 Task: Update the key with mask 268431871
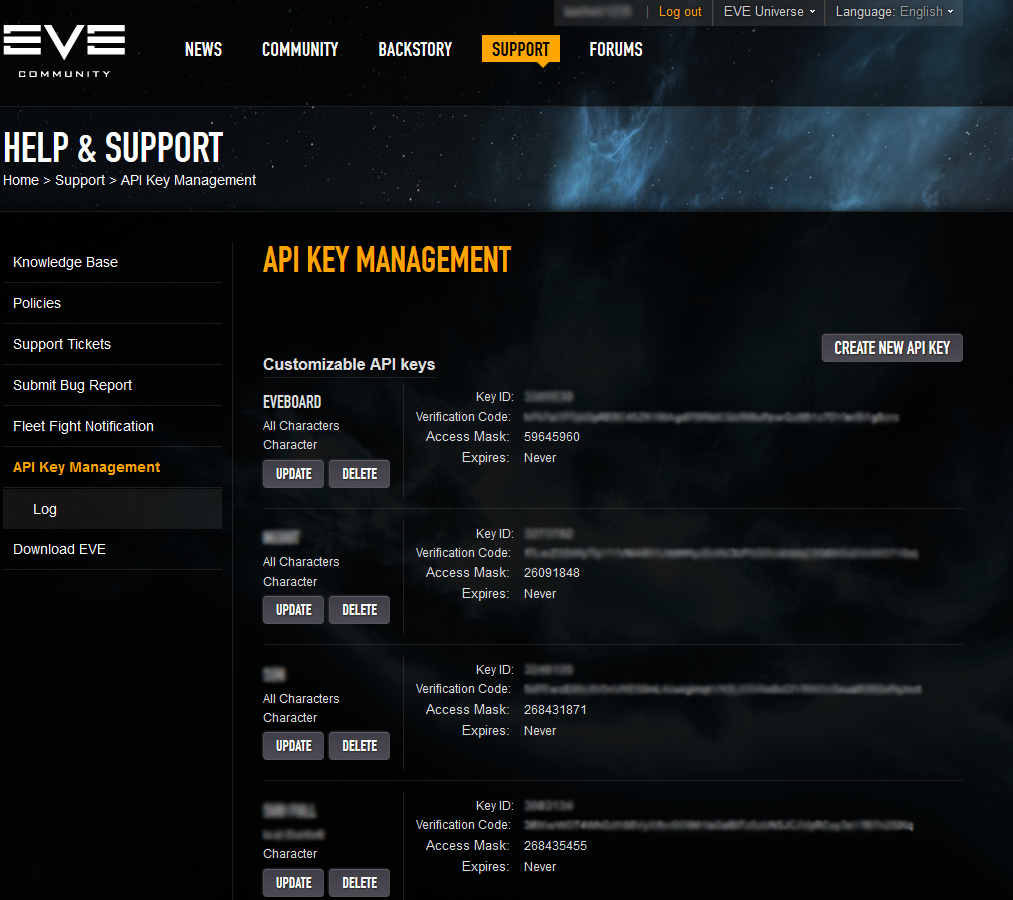tap(293, 746)
